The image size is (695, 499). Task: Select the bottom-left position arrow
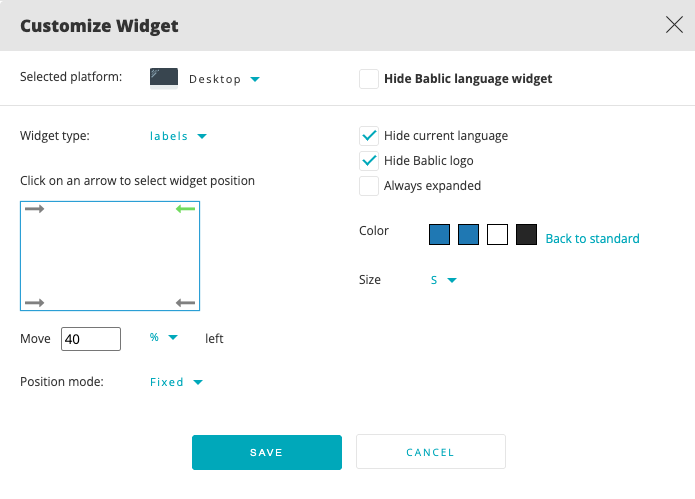pyautogui.click(x=35, y=302)
